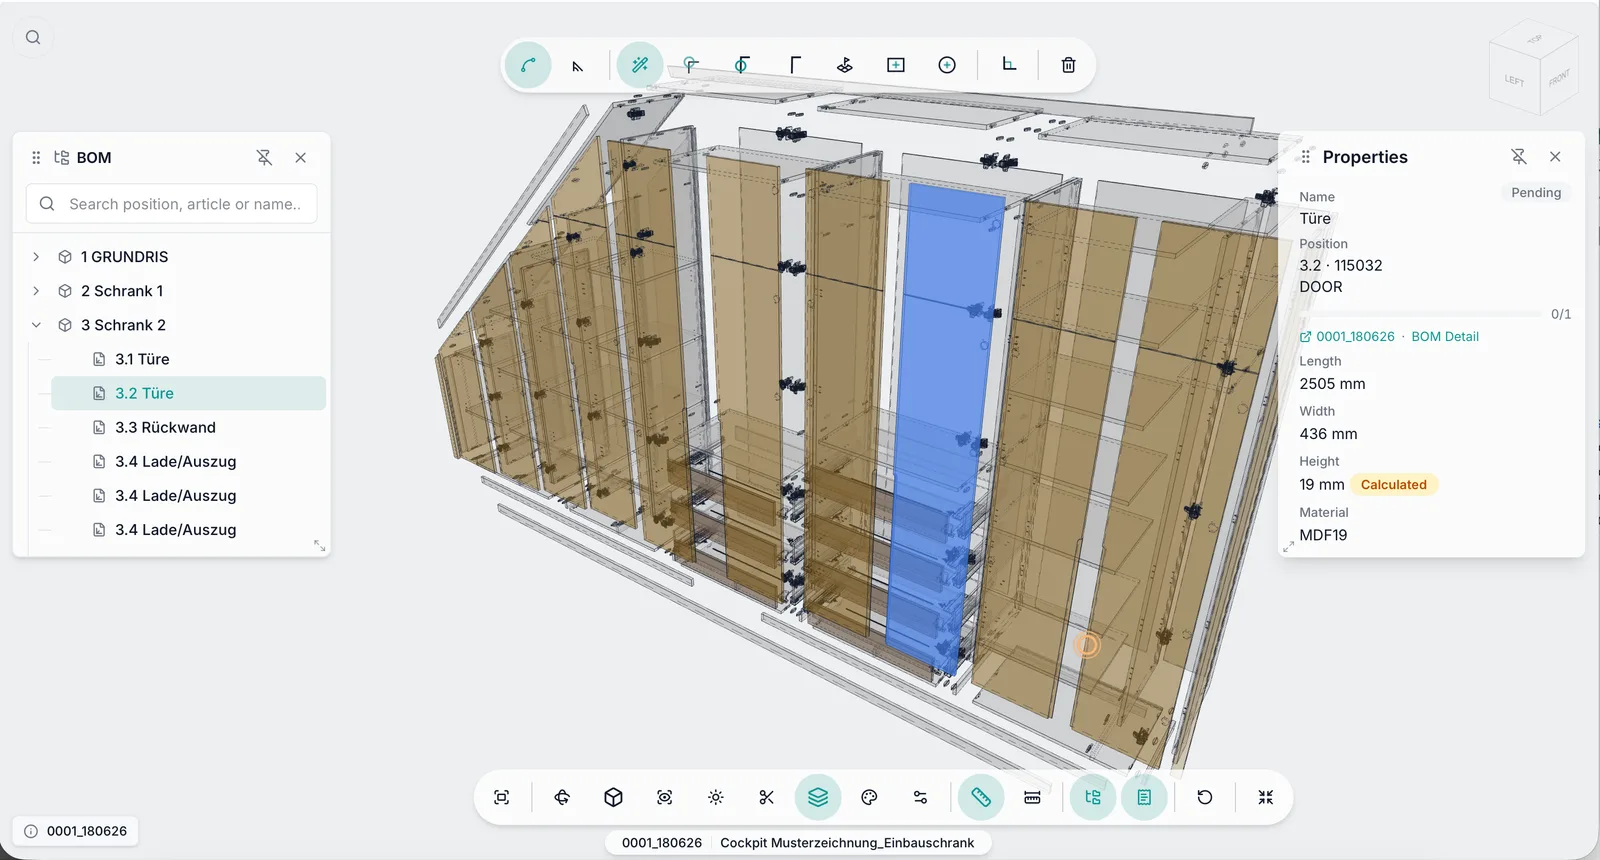This screenshot has width=1600, height=860.
Task: Click the BOM search input field
Action: (x=171, y=204)
